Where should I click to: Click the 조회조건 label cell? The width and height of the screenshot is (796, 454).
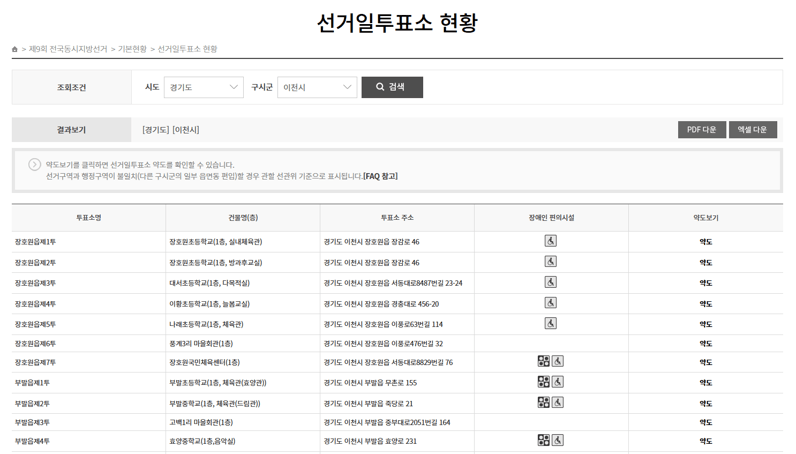[72, 87]
